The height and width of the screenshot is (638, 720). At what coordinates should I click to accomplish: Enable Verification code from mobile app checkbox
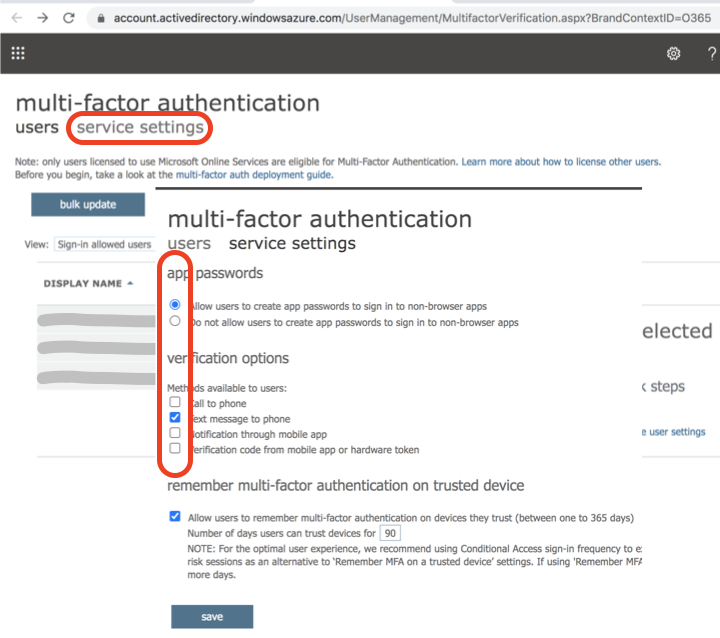coord(175,448)
